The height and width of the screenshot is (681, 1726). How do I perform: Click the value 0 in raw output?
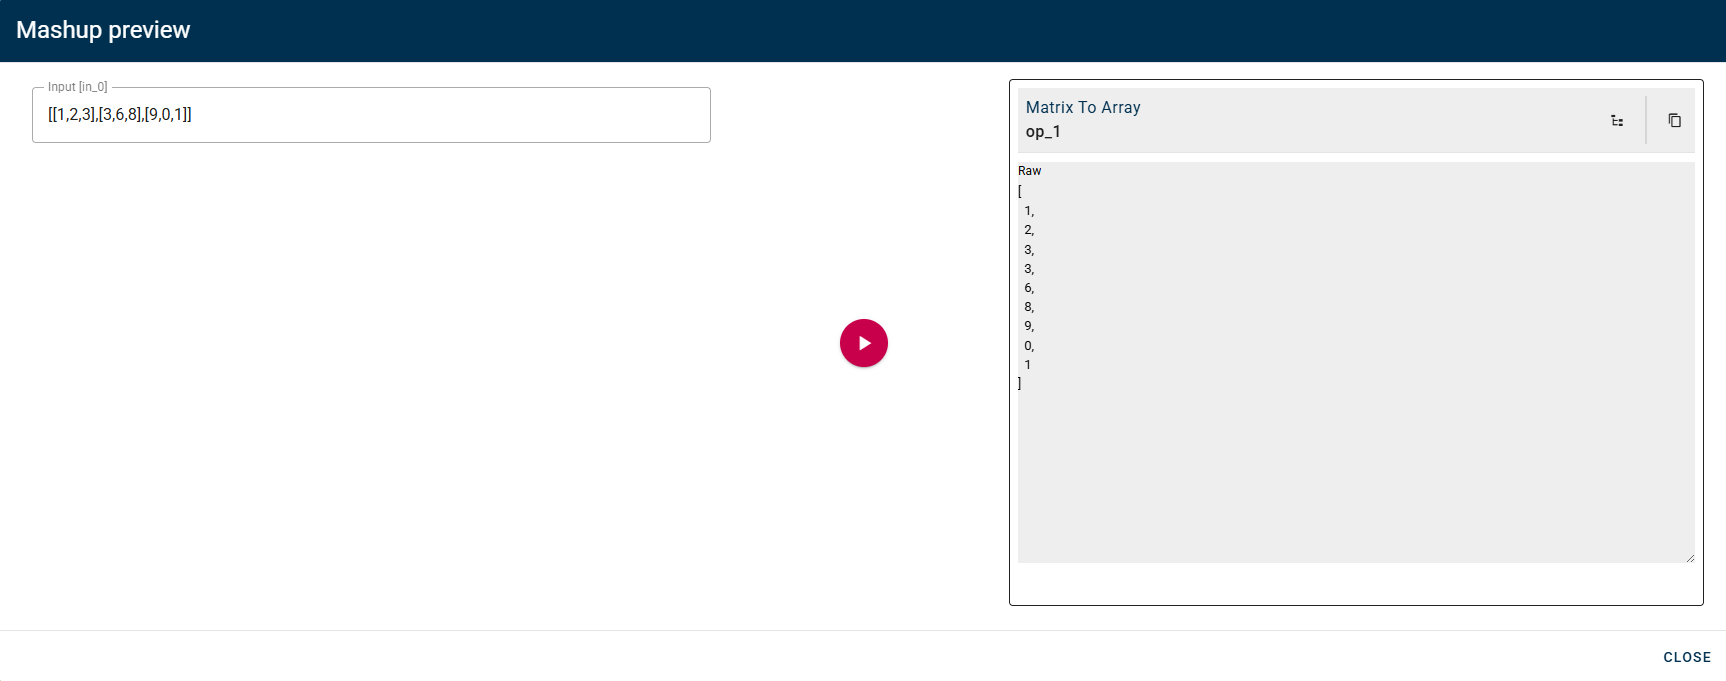[1028, 346]
